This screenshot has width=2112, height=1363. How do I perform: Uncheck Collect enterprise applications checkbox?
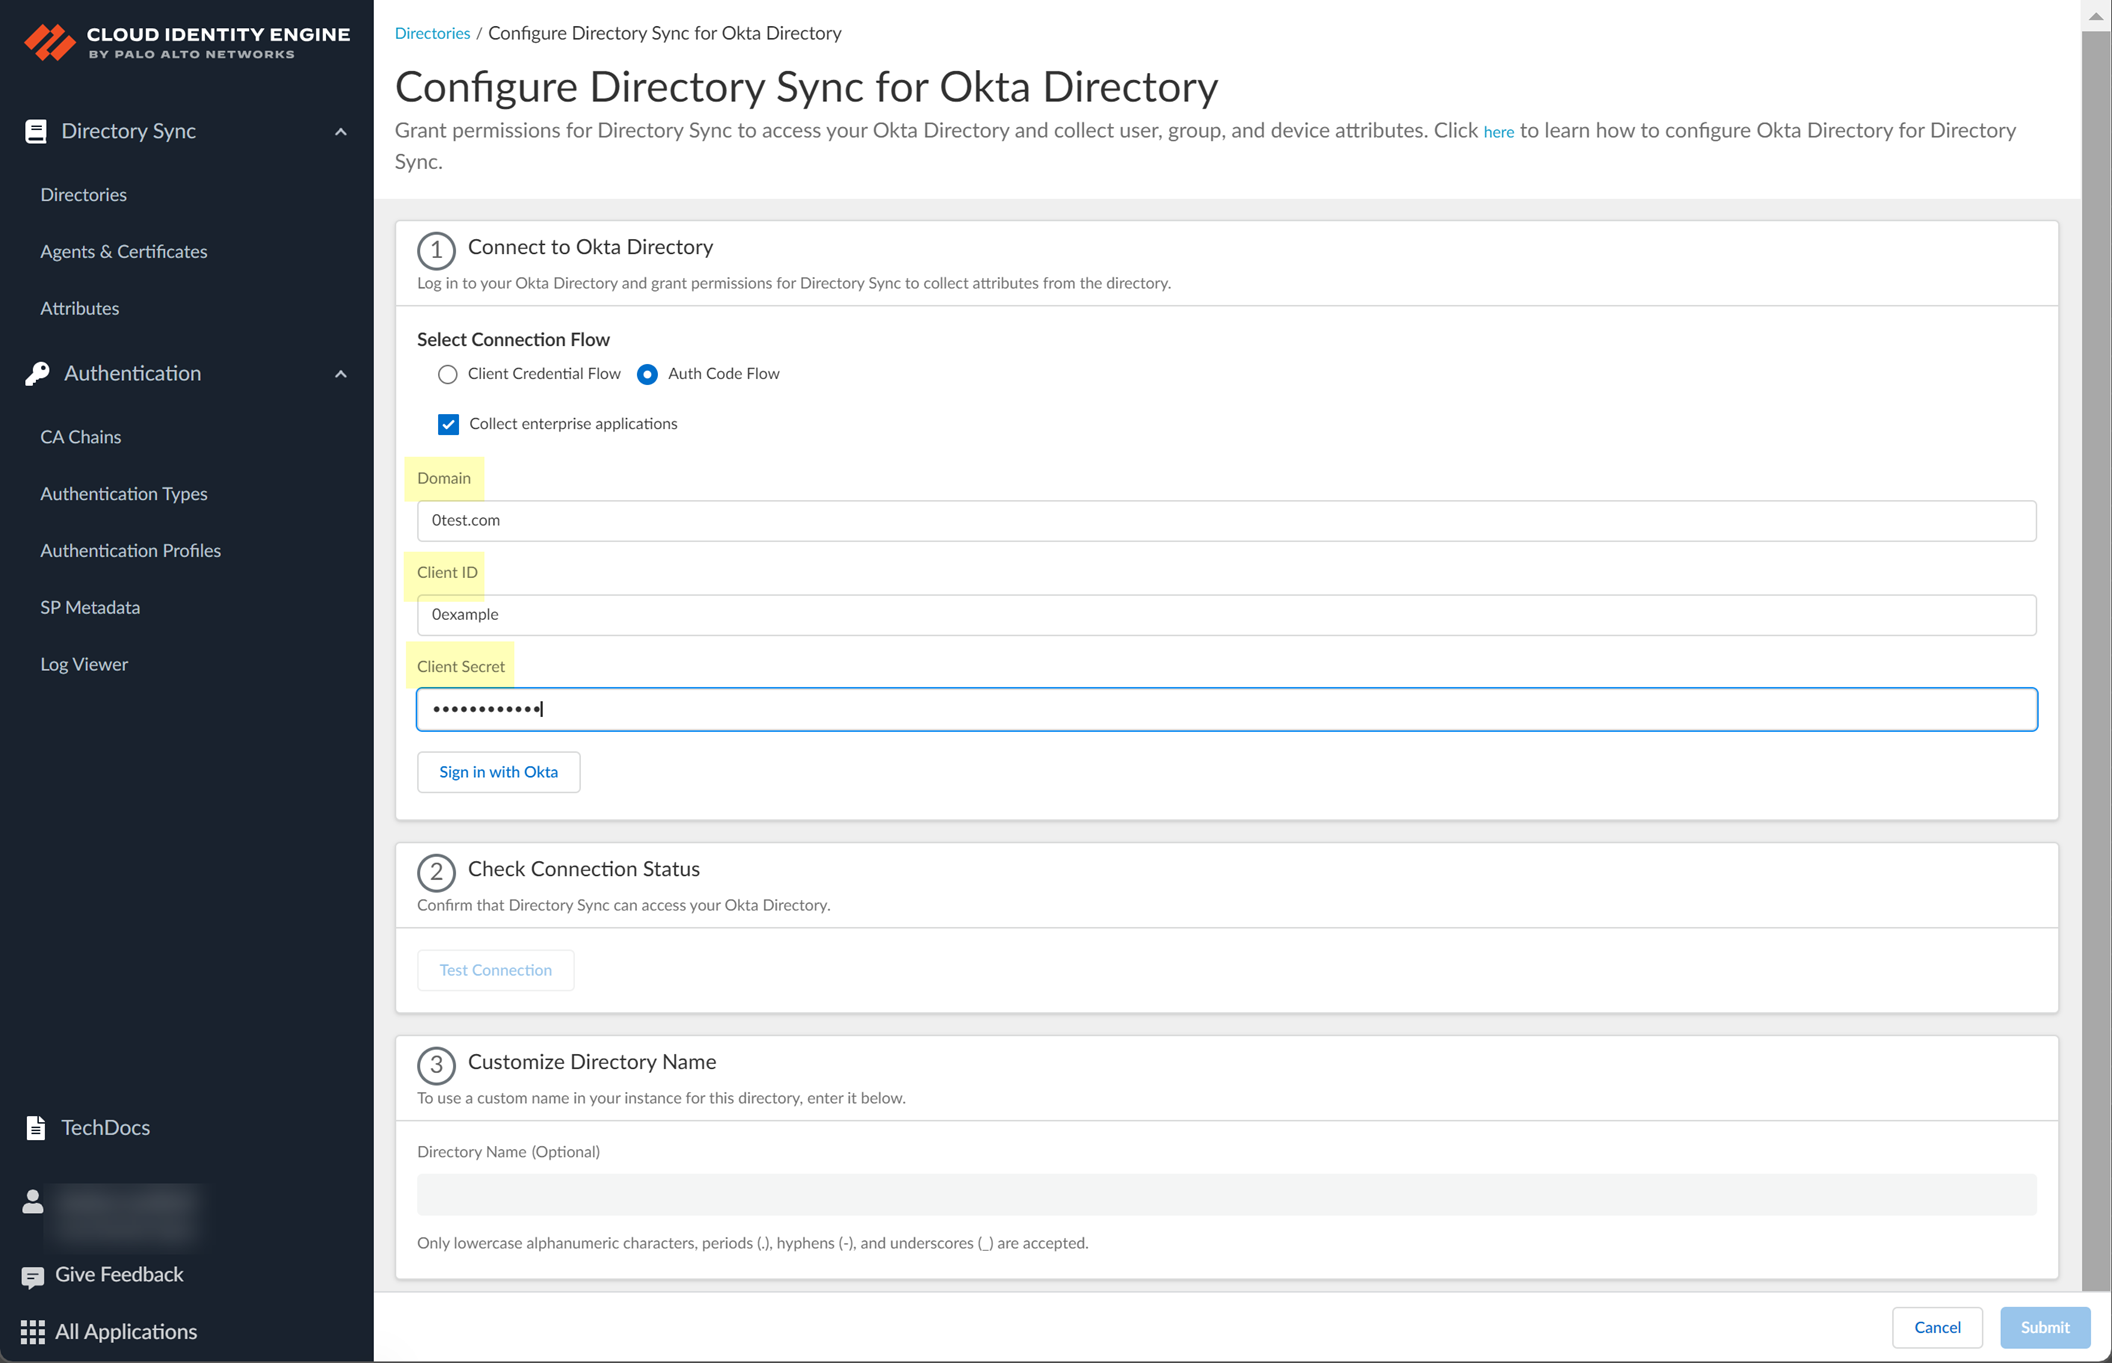[448, 424]
